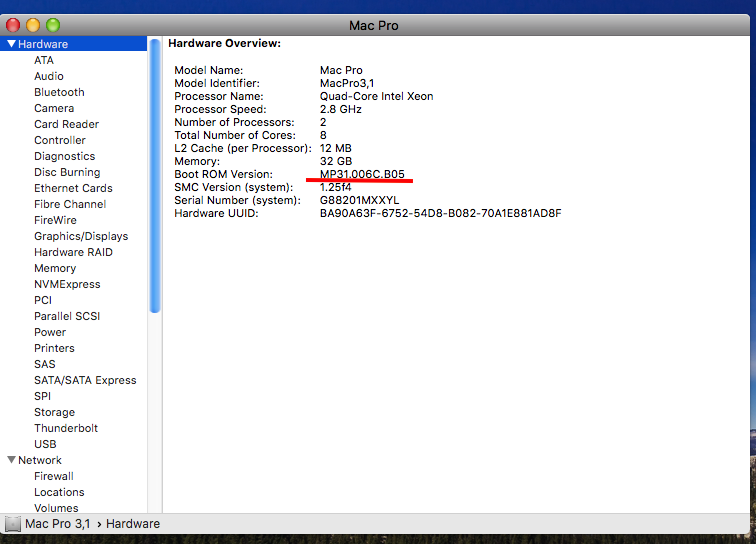The height and width of the screenshot is (544, 756).
Task: Collapse the Network disclosure triangle
Action: (12, 460)
